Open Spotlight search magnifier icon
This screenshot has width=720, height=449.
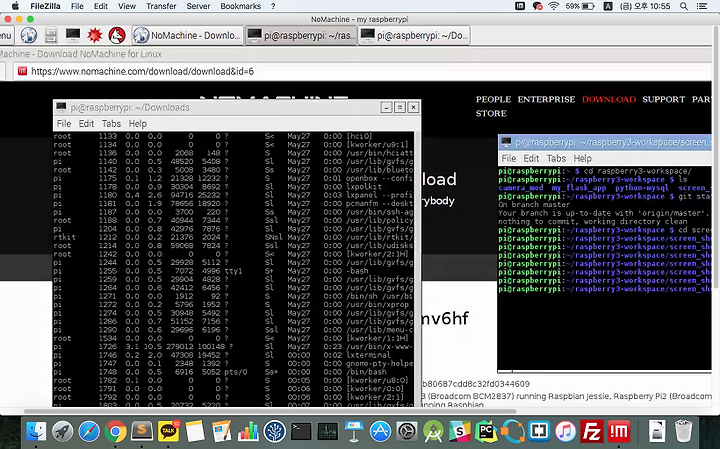click(x=684, y=6)
